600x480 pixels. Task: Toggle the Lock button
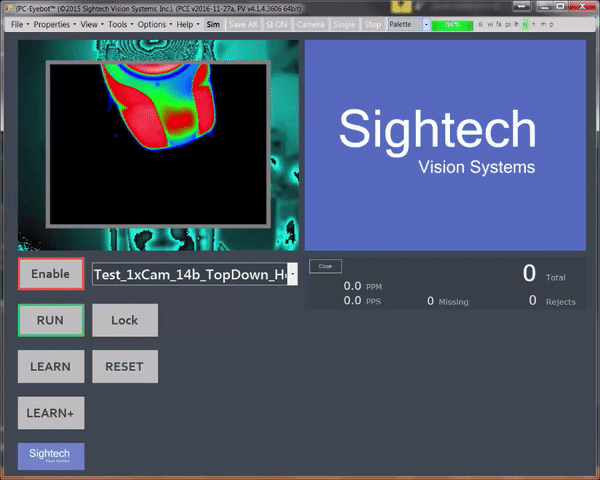125,320
